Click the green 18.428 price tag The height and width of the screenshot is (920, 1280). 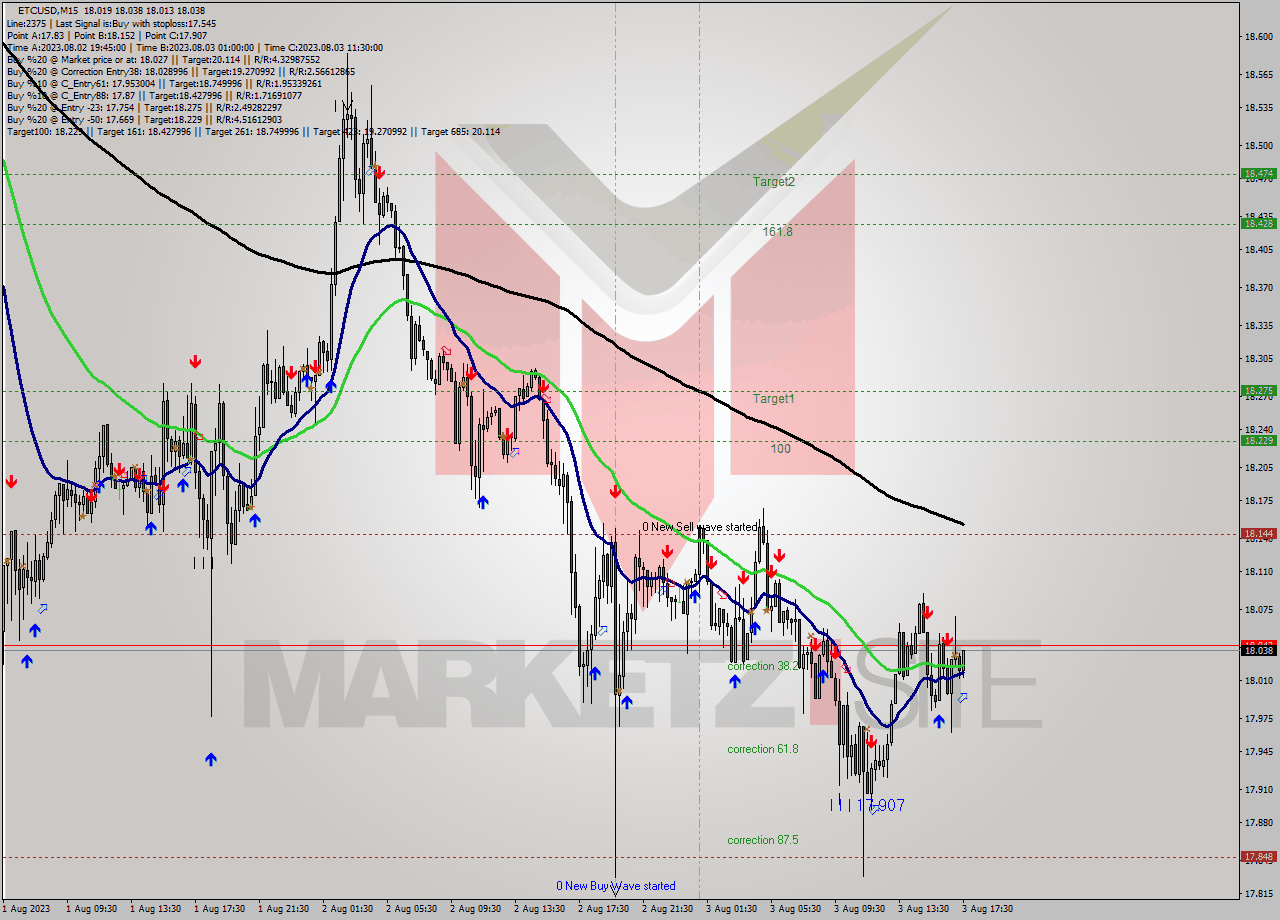1258,224
